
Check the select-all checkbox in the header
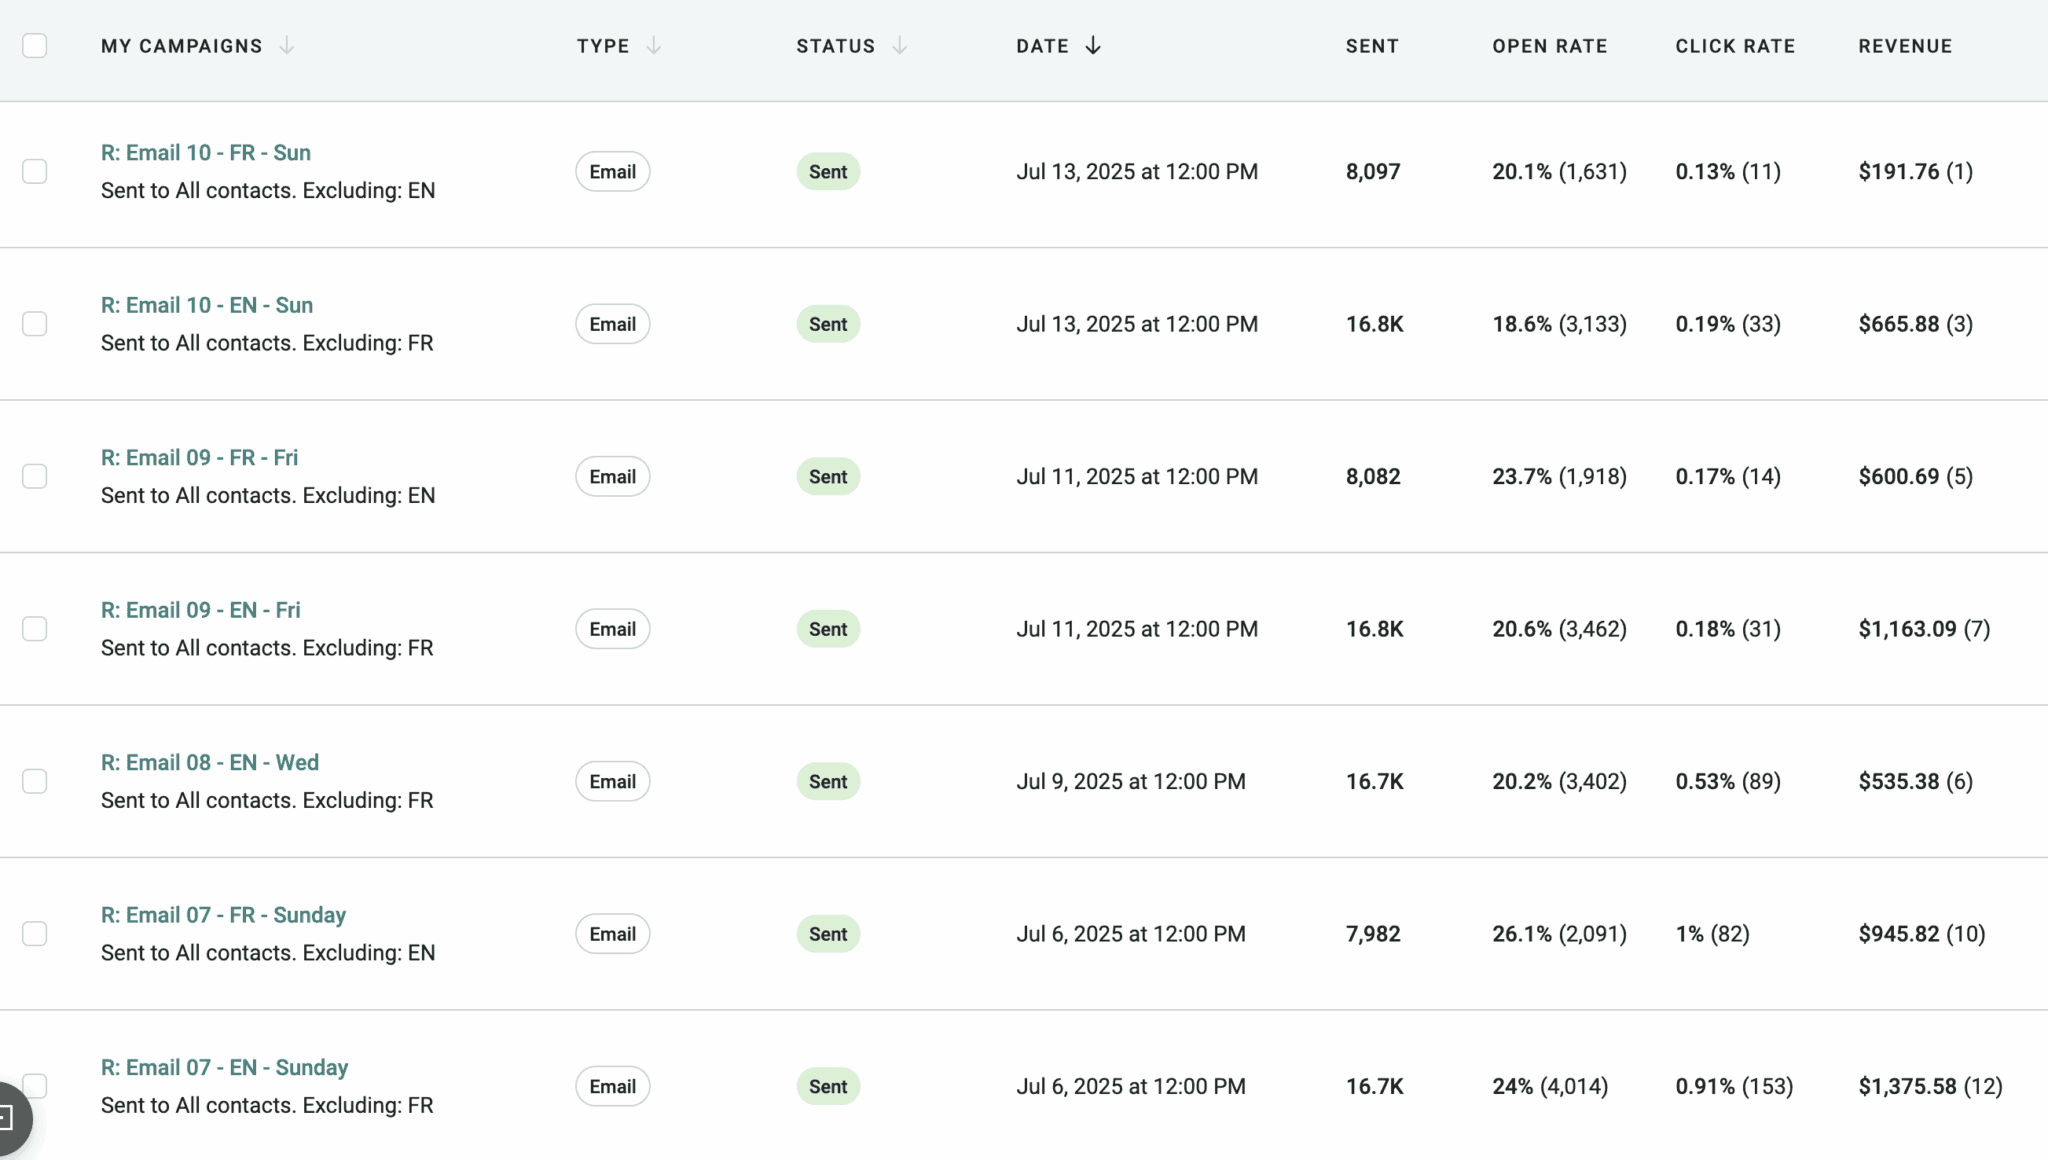point(34,46)
